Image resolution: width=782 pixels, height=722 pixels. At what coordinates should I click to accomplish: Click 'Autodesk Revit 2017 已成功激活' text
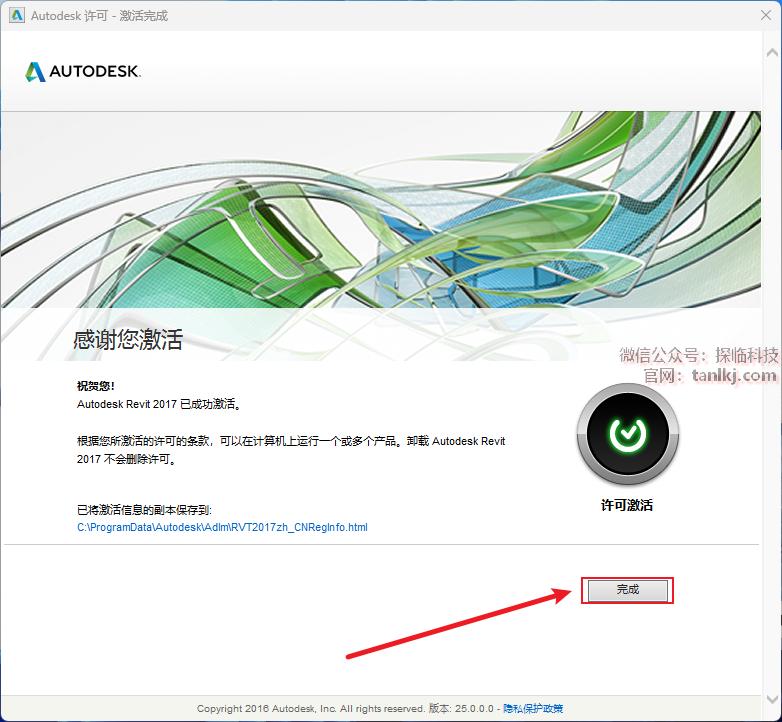(159, 404)
